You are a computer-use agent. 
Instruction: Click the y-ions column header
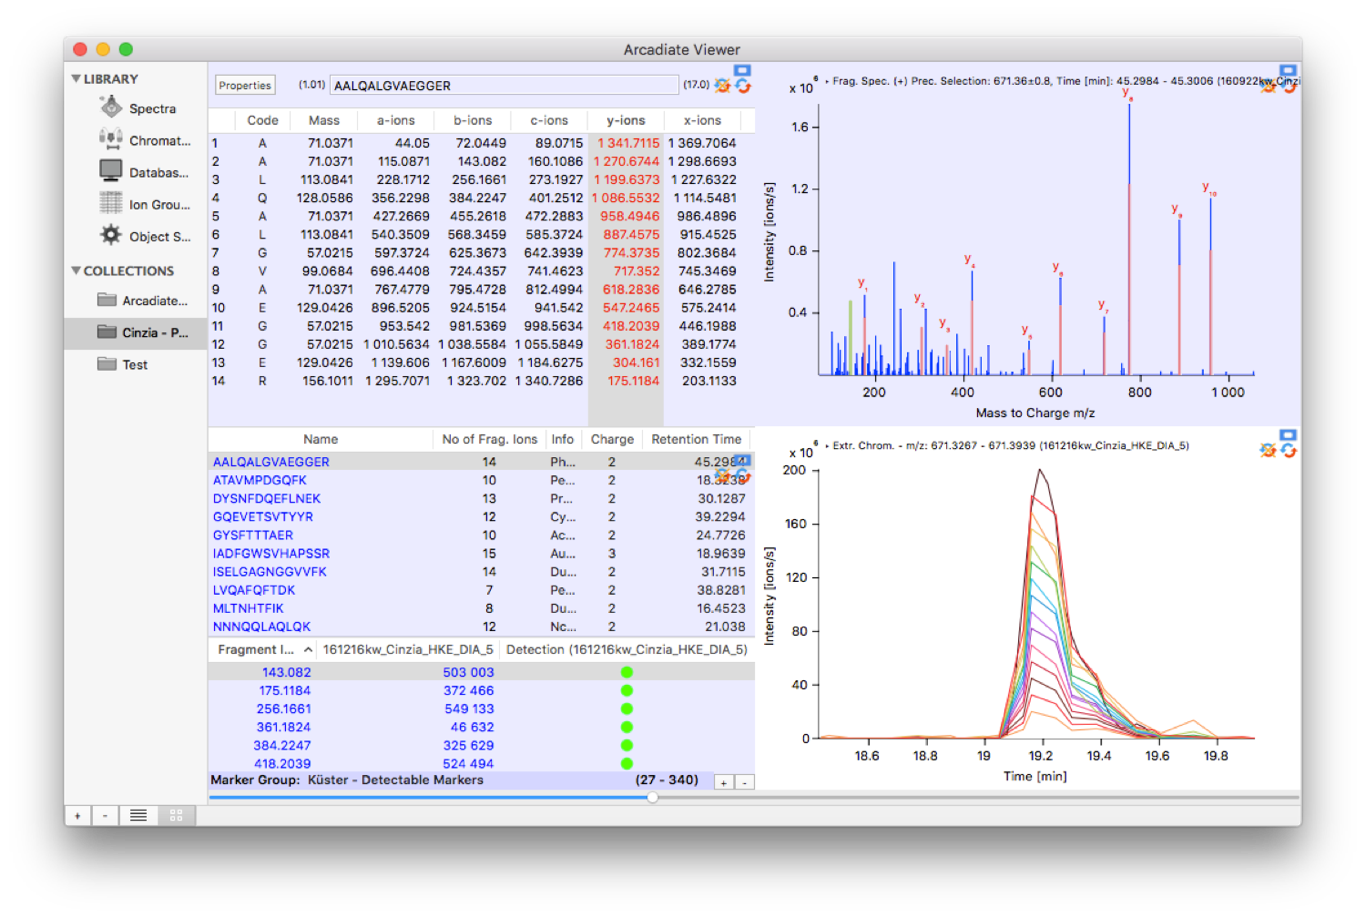pos(626,120)
